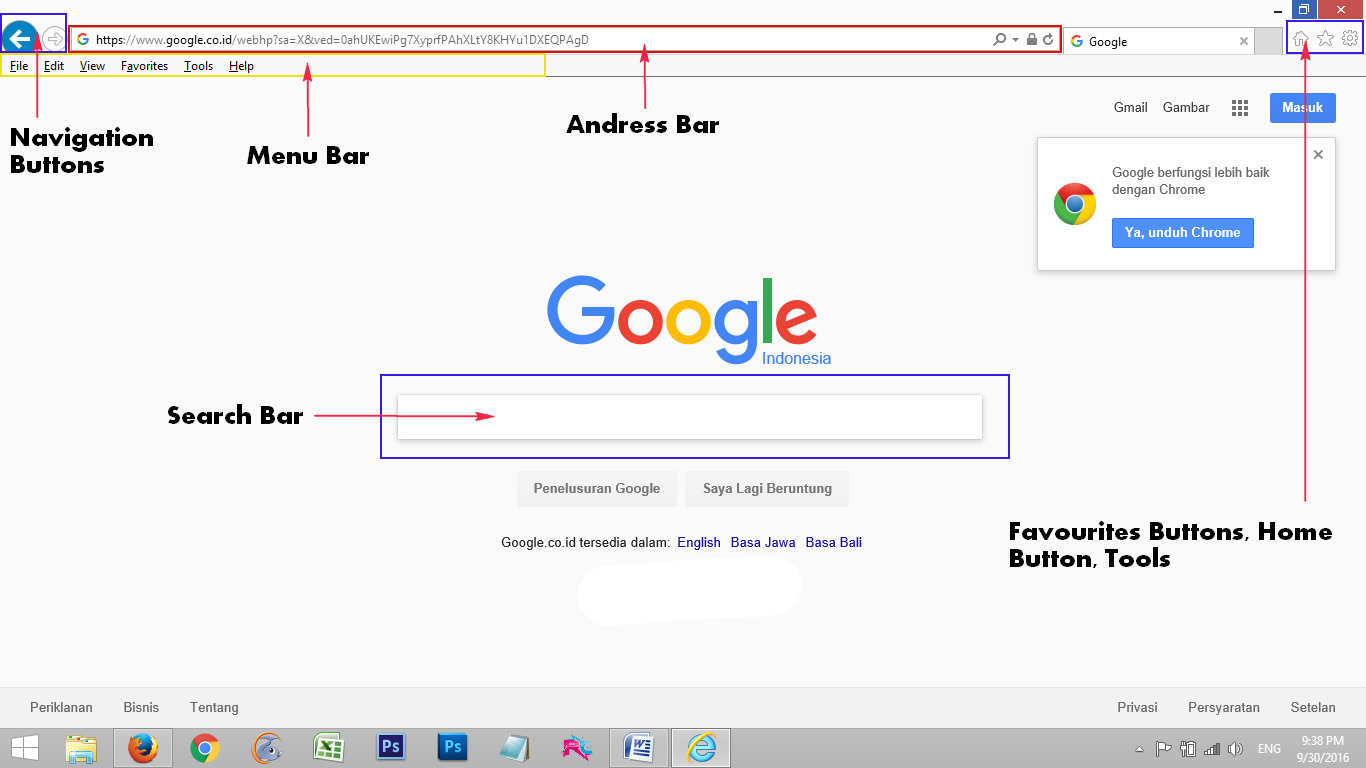Open the Gambar images link

1186,107
